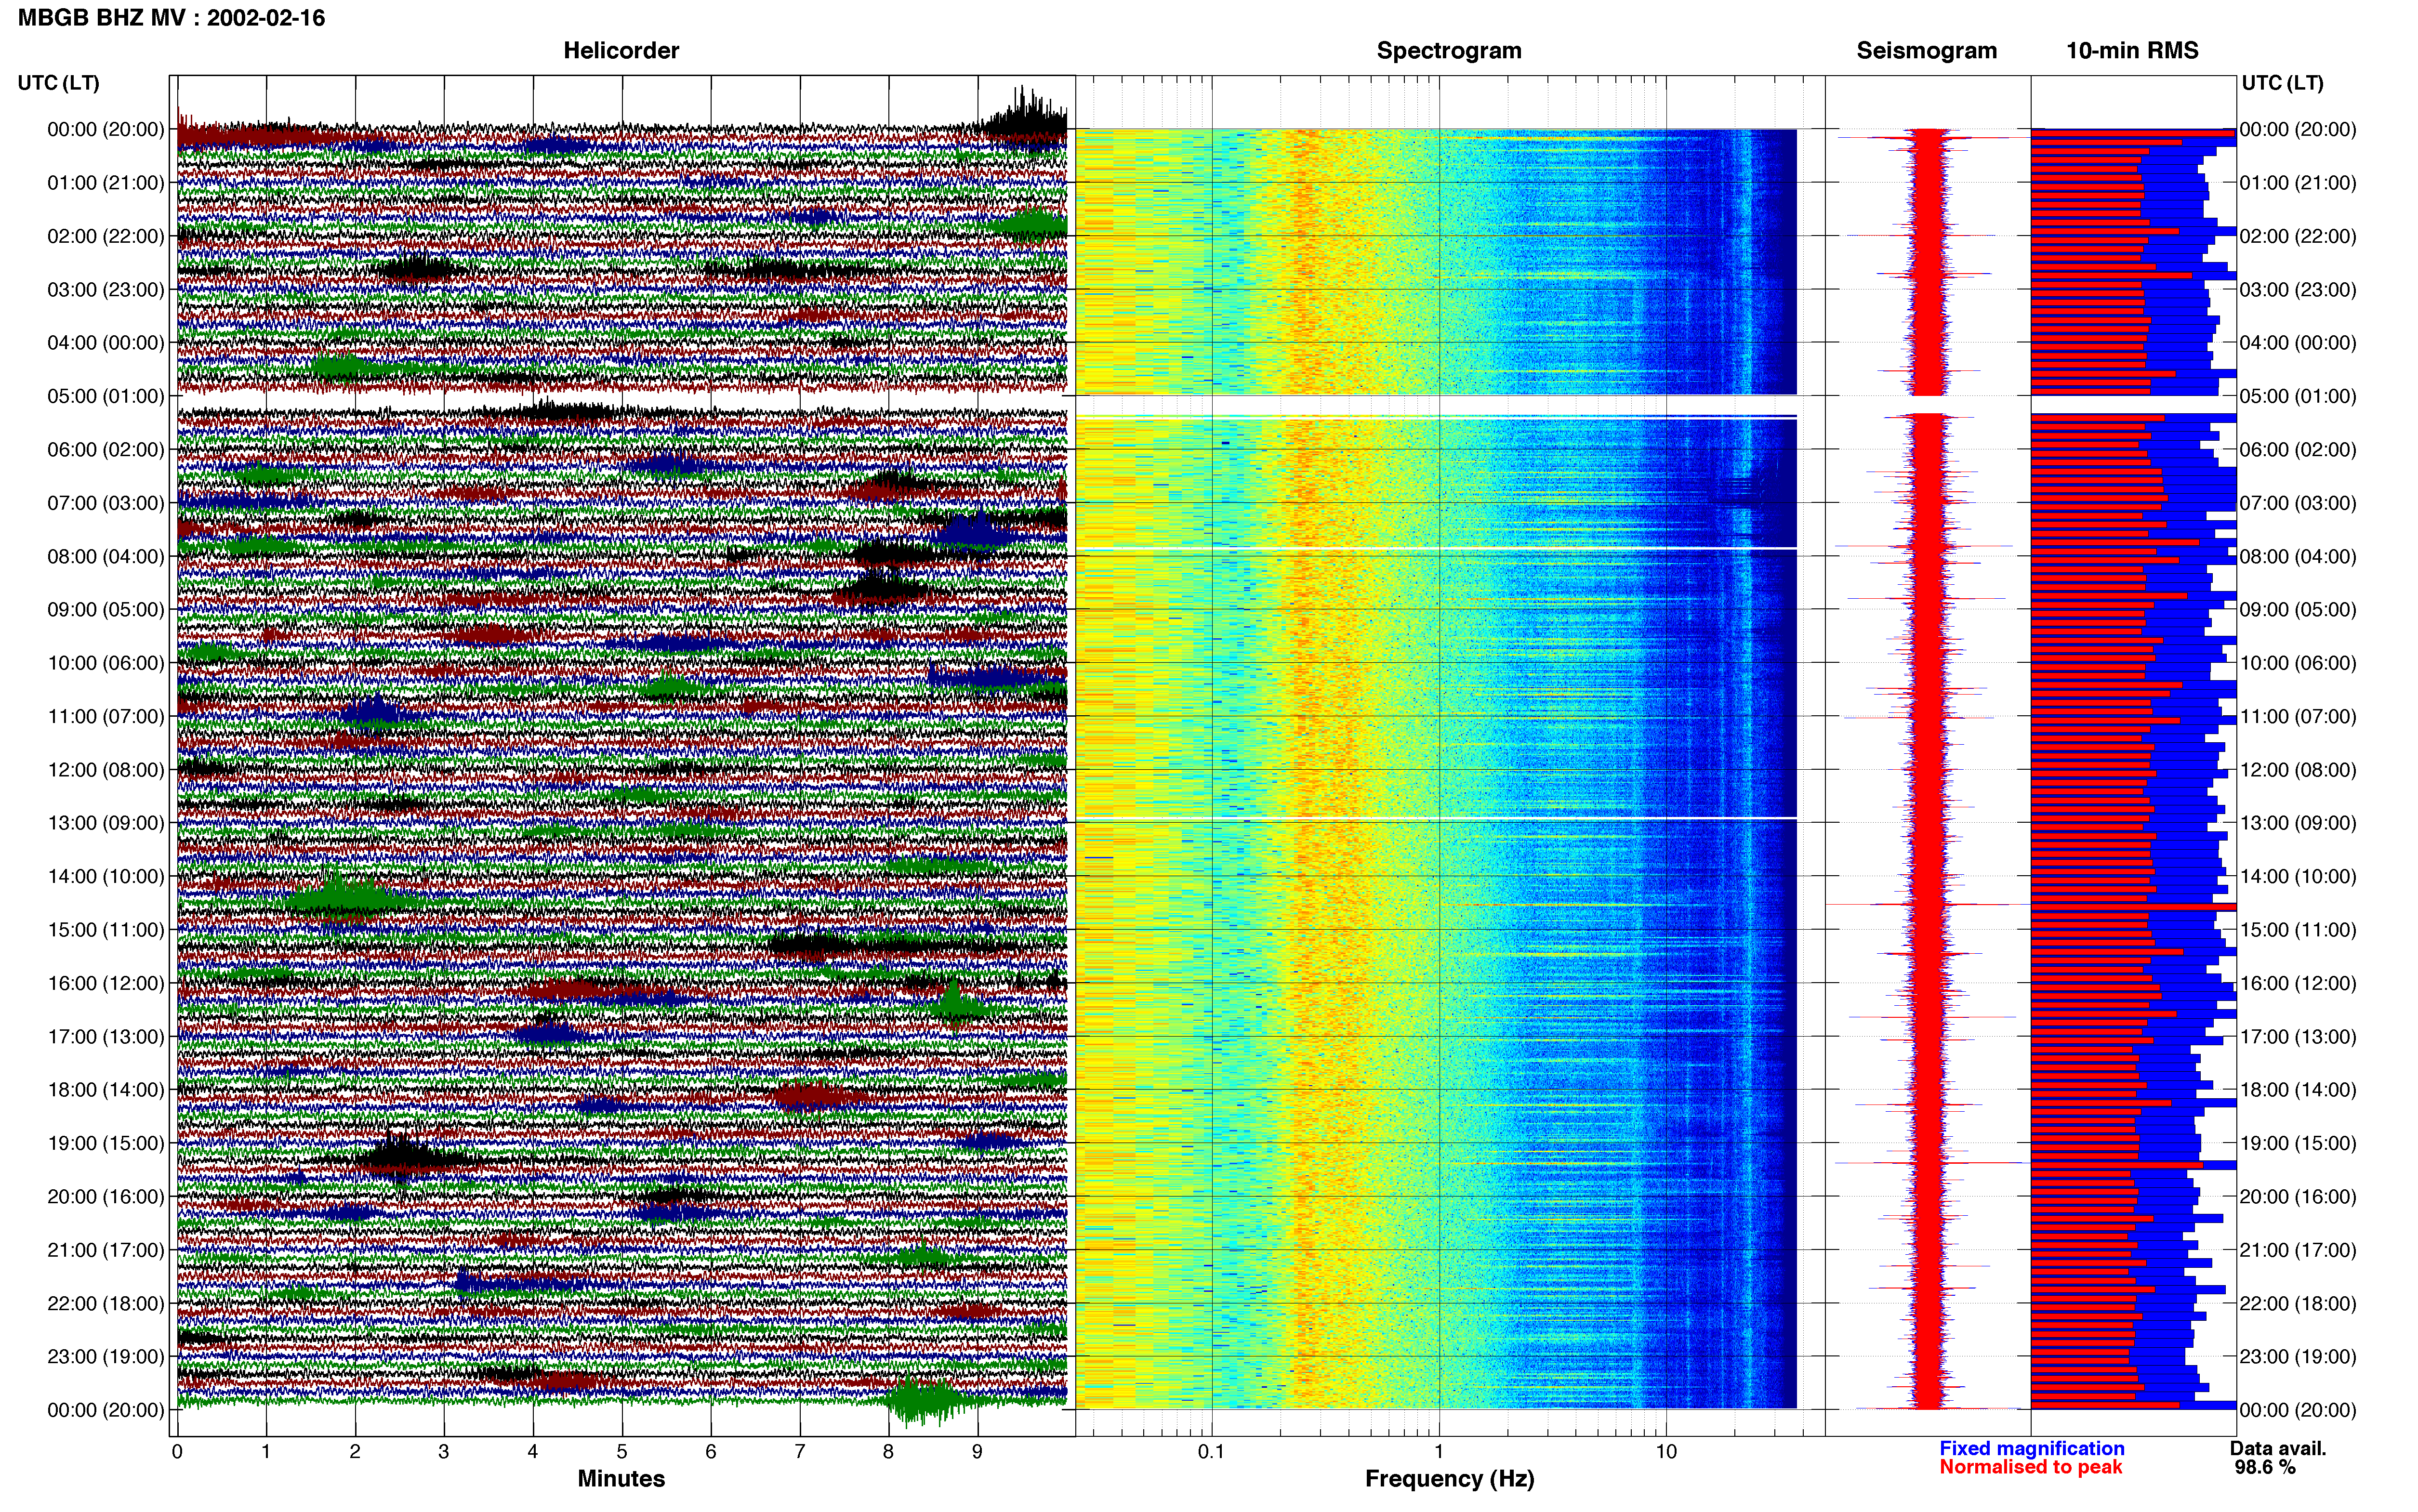The width and height of the screenshot is (2418, 1512).
Task: Click the 8 tick on the Minutes axis
Action: click(x=888, y=1451)
